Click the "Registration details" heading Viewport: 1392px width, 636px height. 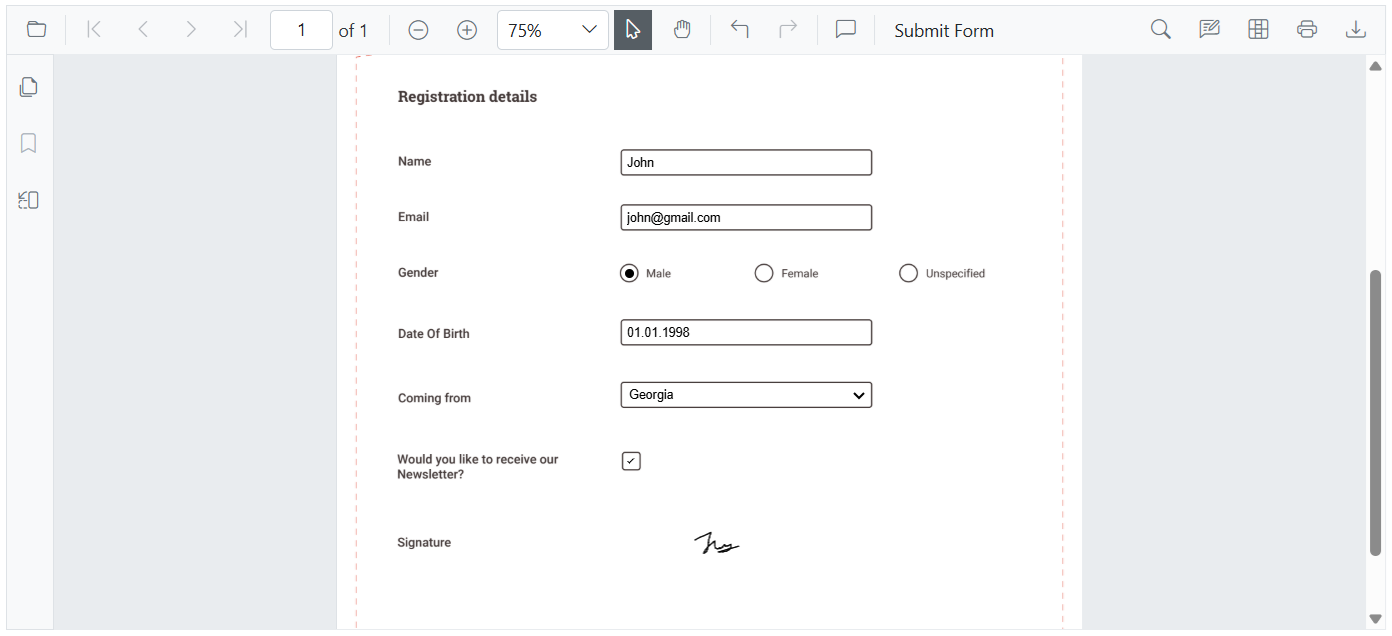(x=467, y=97)
